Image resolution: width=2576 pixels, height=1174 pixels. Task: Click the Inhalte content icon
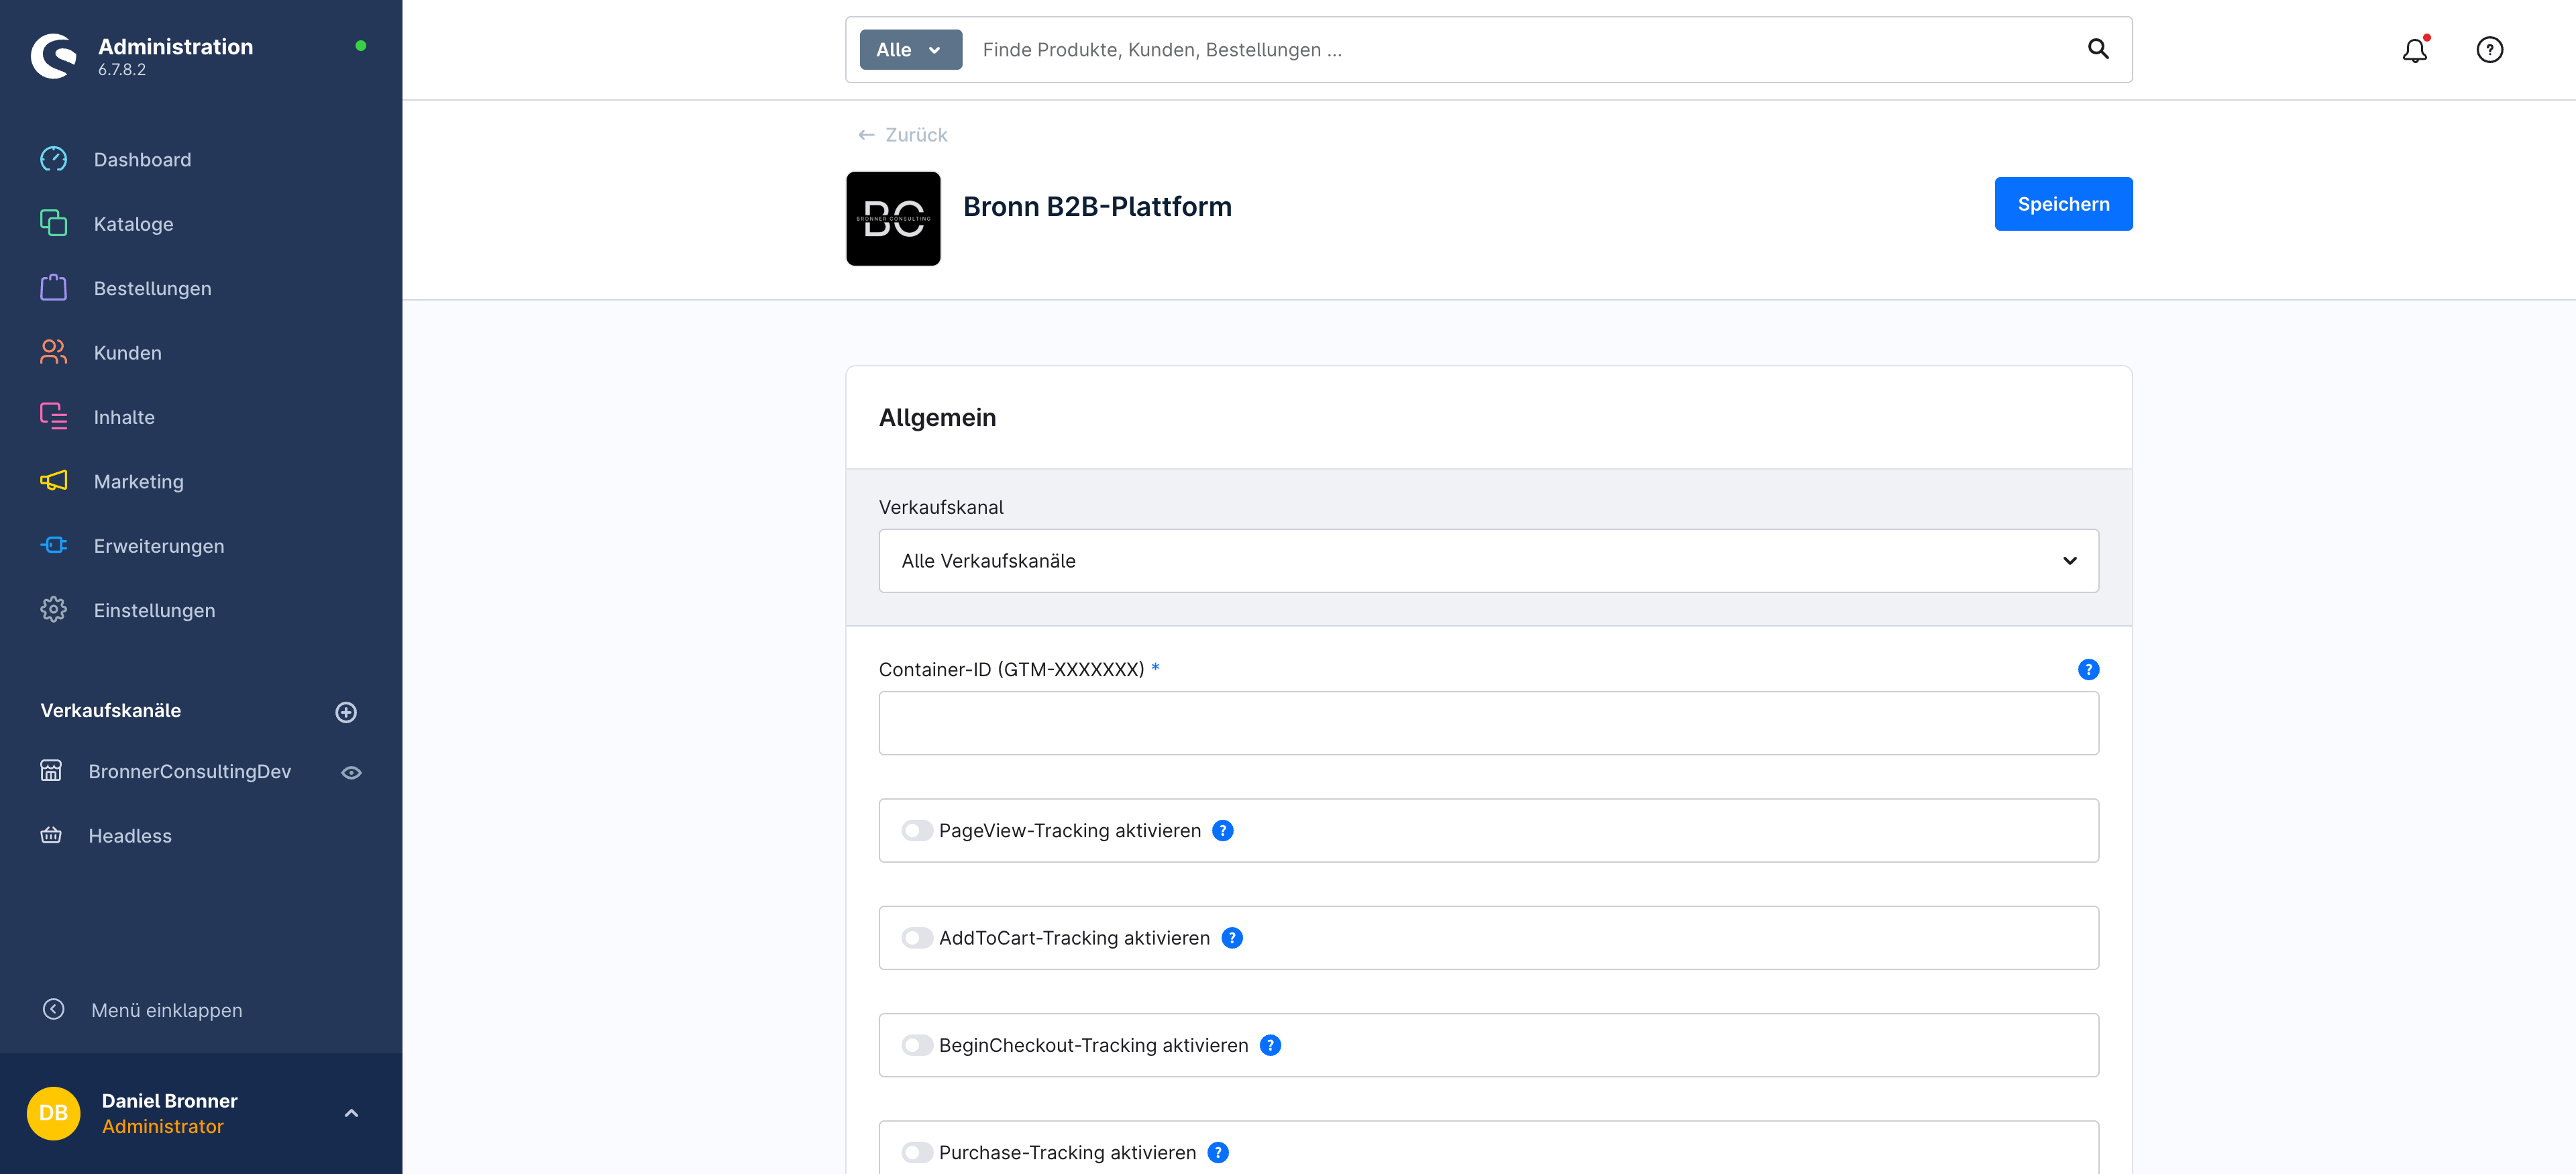click(x=54, y=416)
